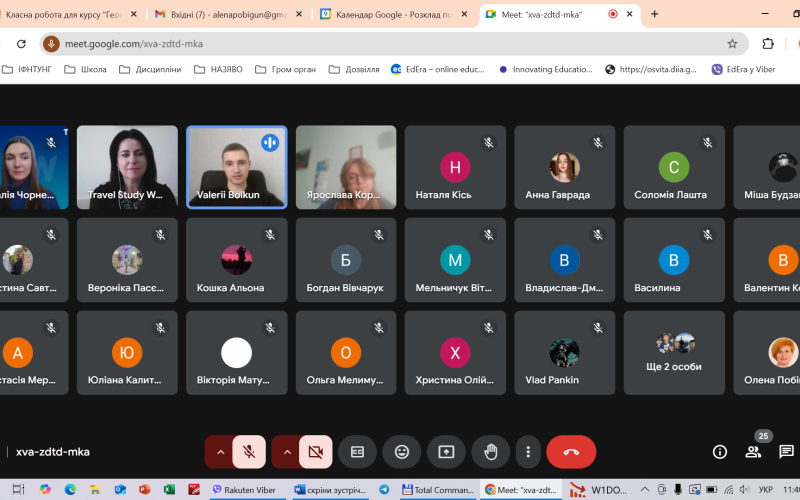Open the НАЗЯВО bookmarks folder
Viewport: 800px width, 500px height.
click(218, 69)
